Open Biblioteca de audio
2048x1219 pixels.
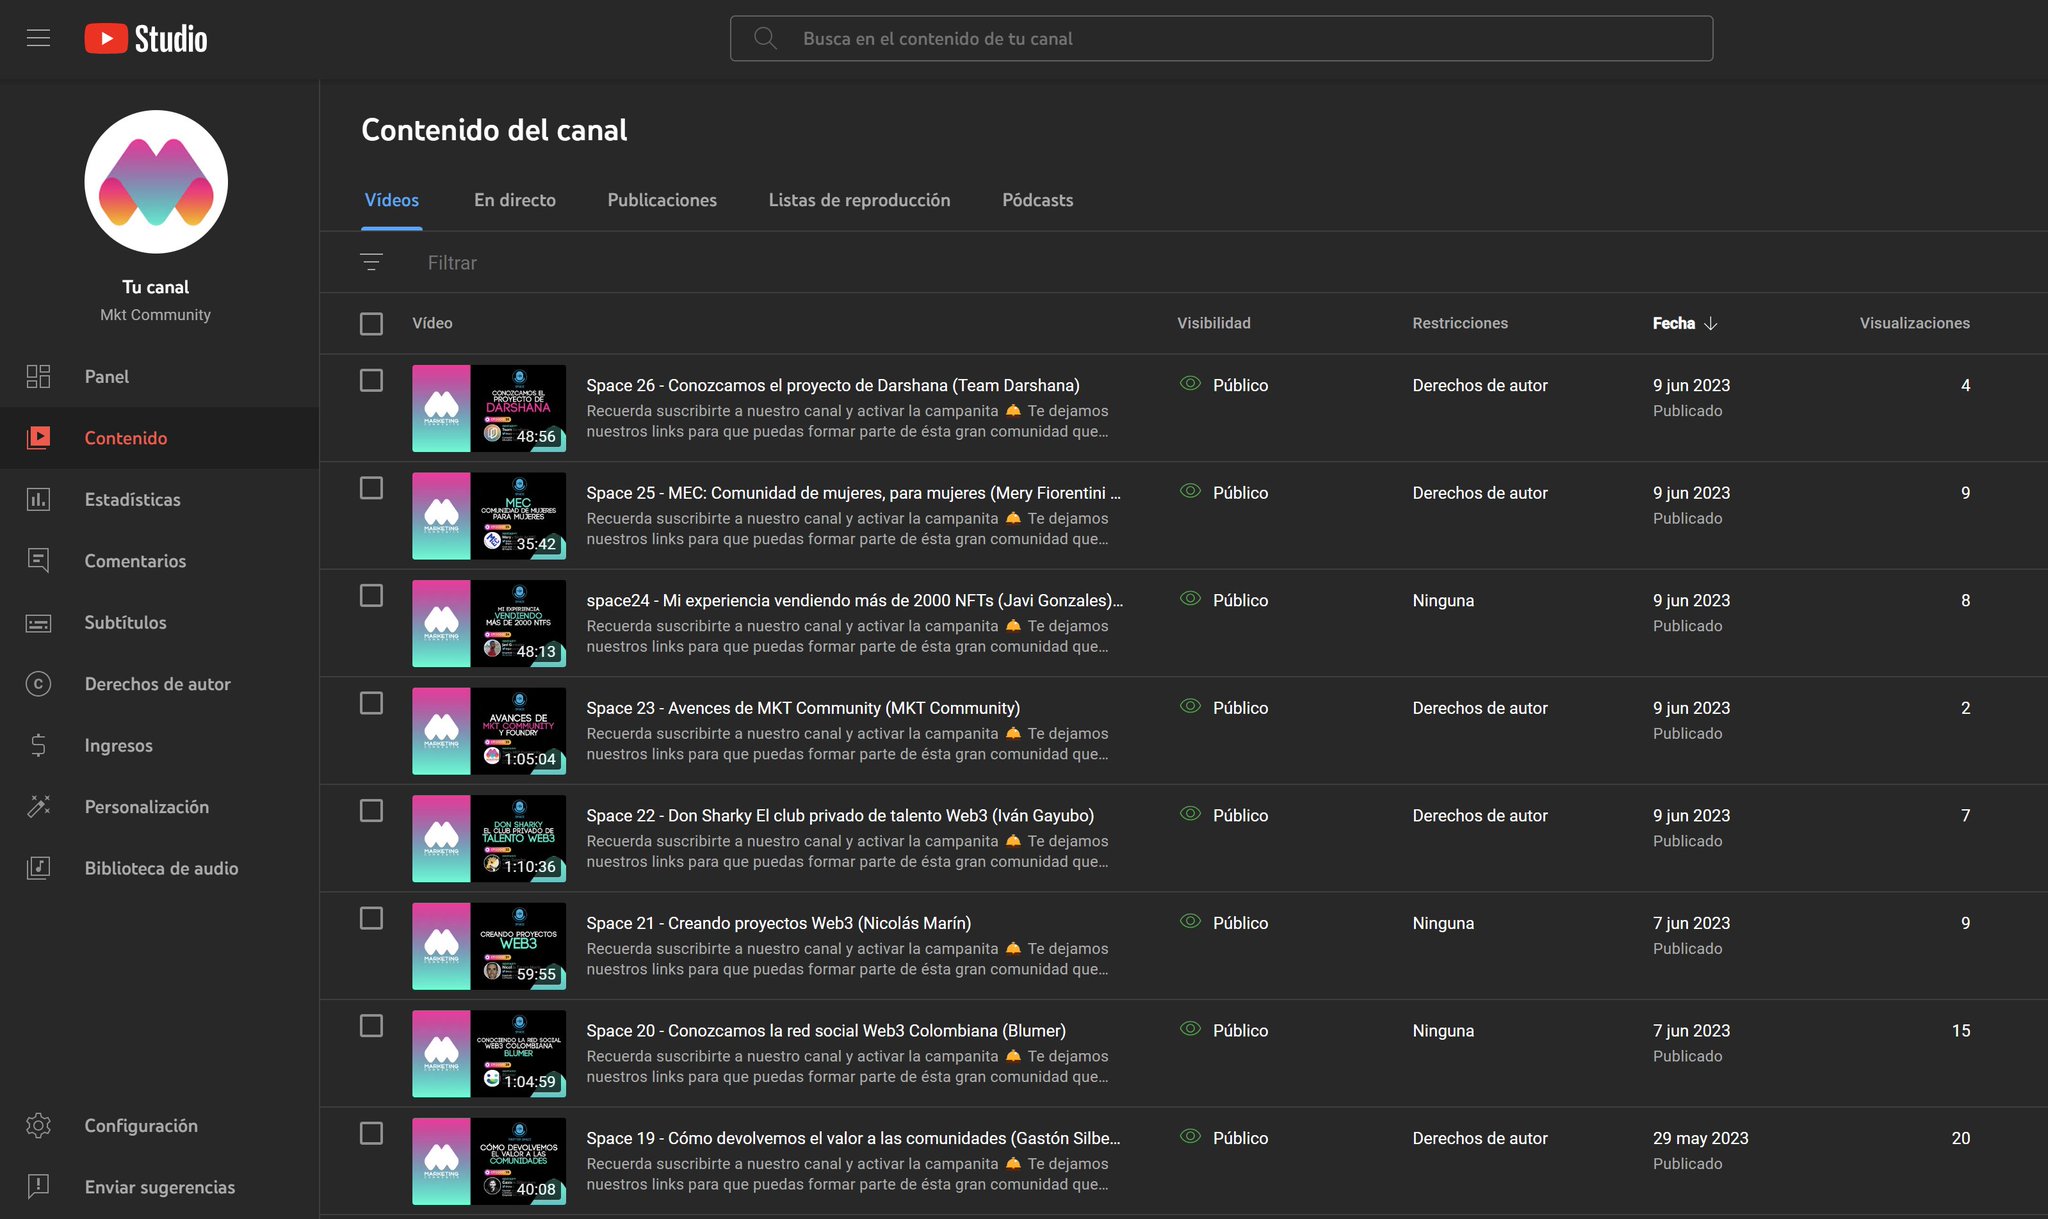click(x=160, y=868)
